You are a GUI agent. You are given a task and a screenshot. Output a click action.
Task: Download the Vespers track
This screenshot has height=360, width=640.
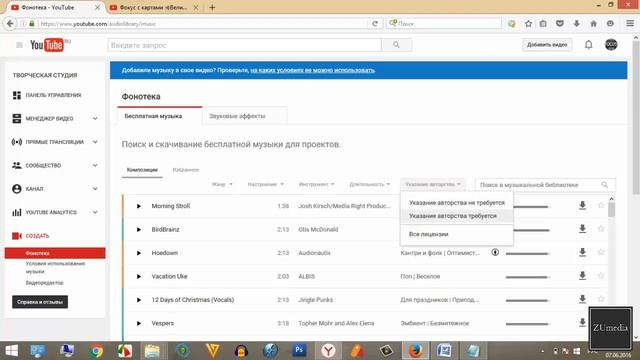coord(582,322)
